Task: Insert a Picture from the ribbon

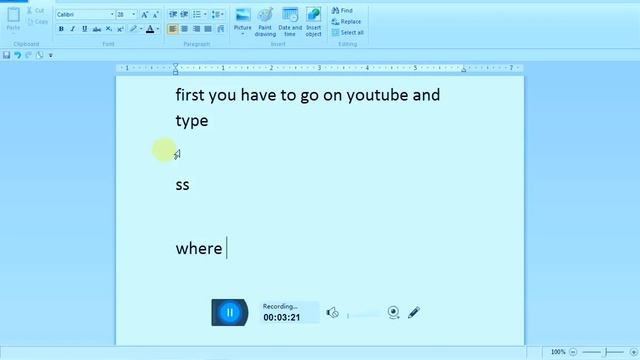Action: [x=242, y=19]
